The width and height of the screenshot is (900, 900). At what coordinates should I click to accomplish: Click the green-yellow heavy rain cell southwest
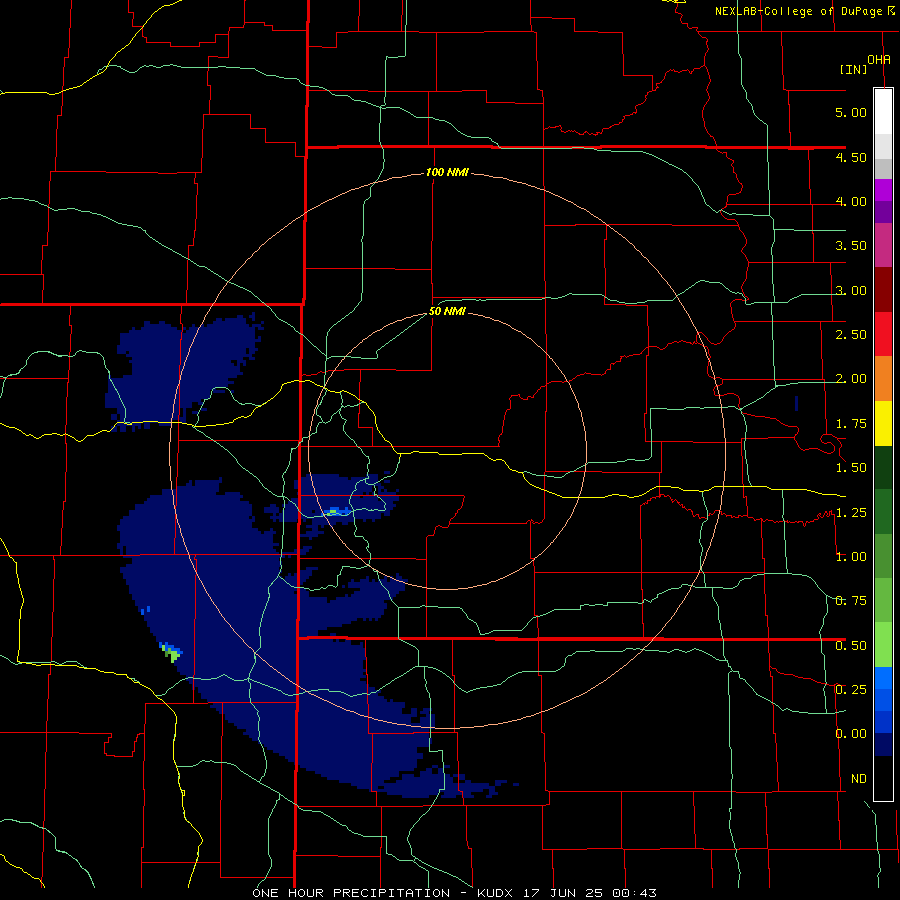pos(172,653)
